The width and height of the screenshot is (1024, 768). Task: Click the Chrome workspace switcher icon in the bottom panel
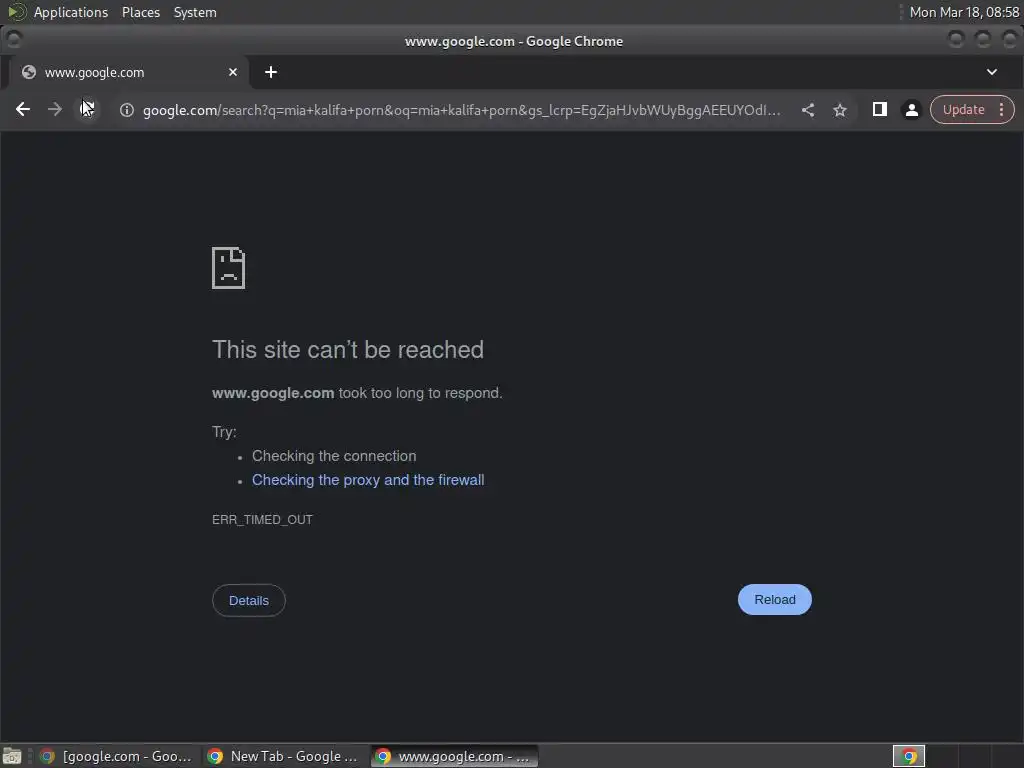(x=909, y=756)
